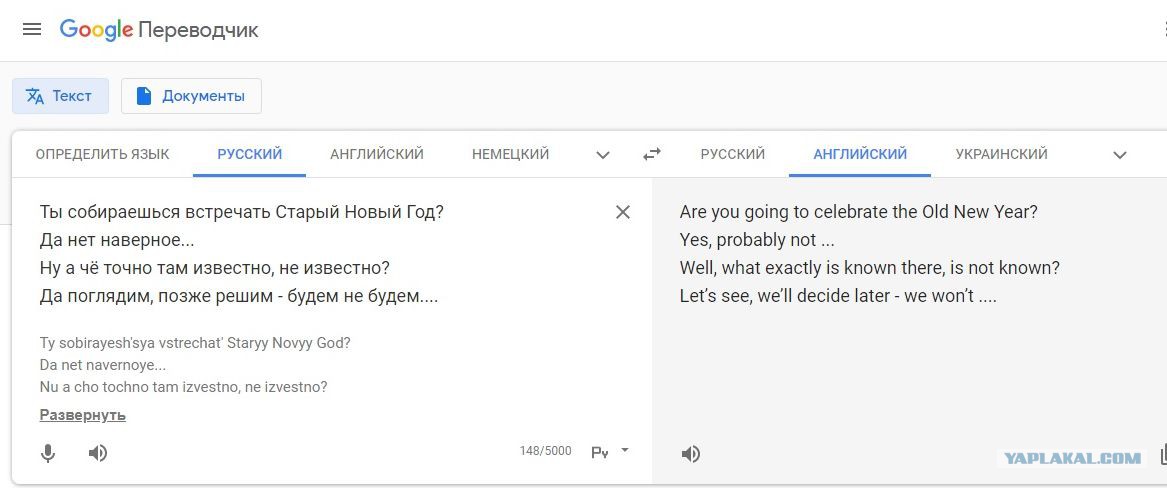The image size is (1167, 488).
Task: Expand more target languages chevron
Action: click(x=1119, y=155)
